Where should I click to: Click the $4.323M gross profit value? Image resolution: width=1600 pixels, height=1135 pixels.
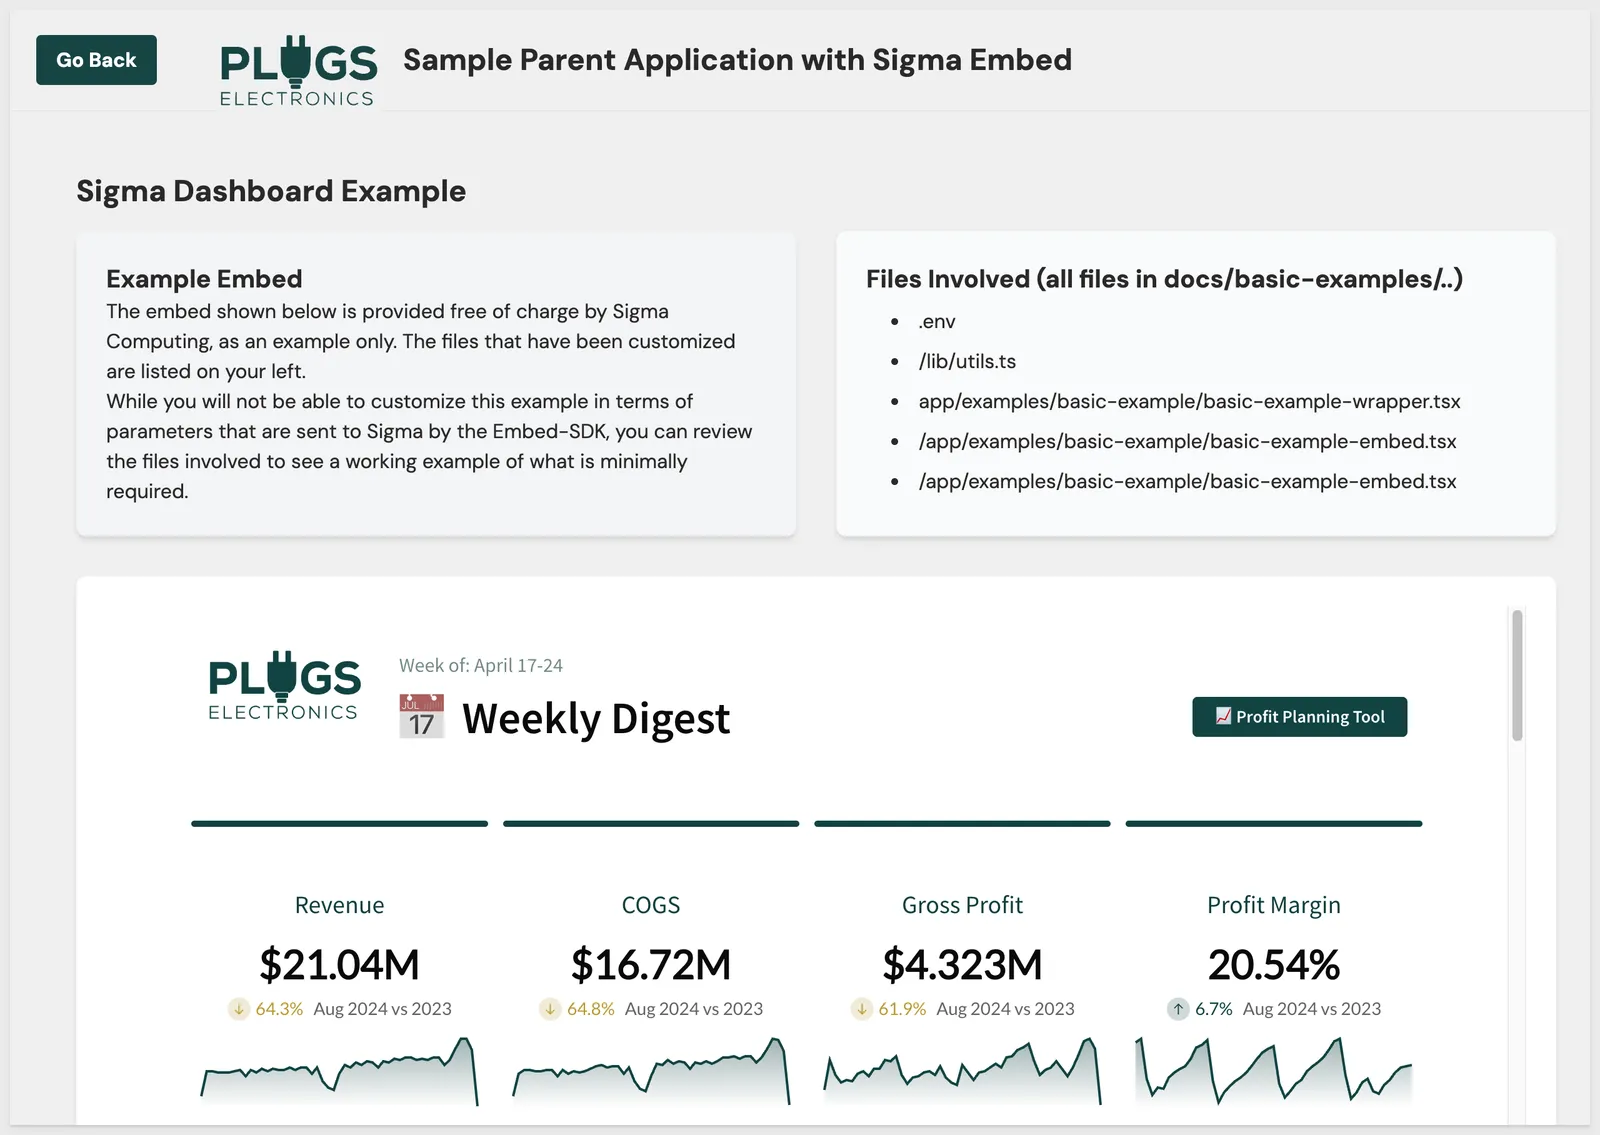click(962, 965)
